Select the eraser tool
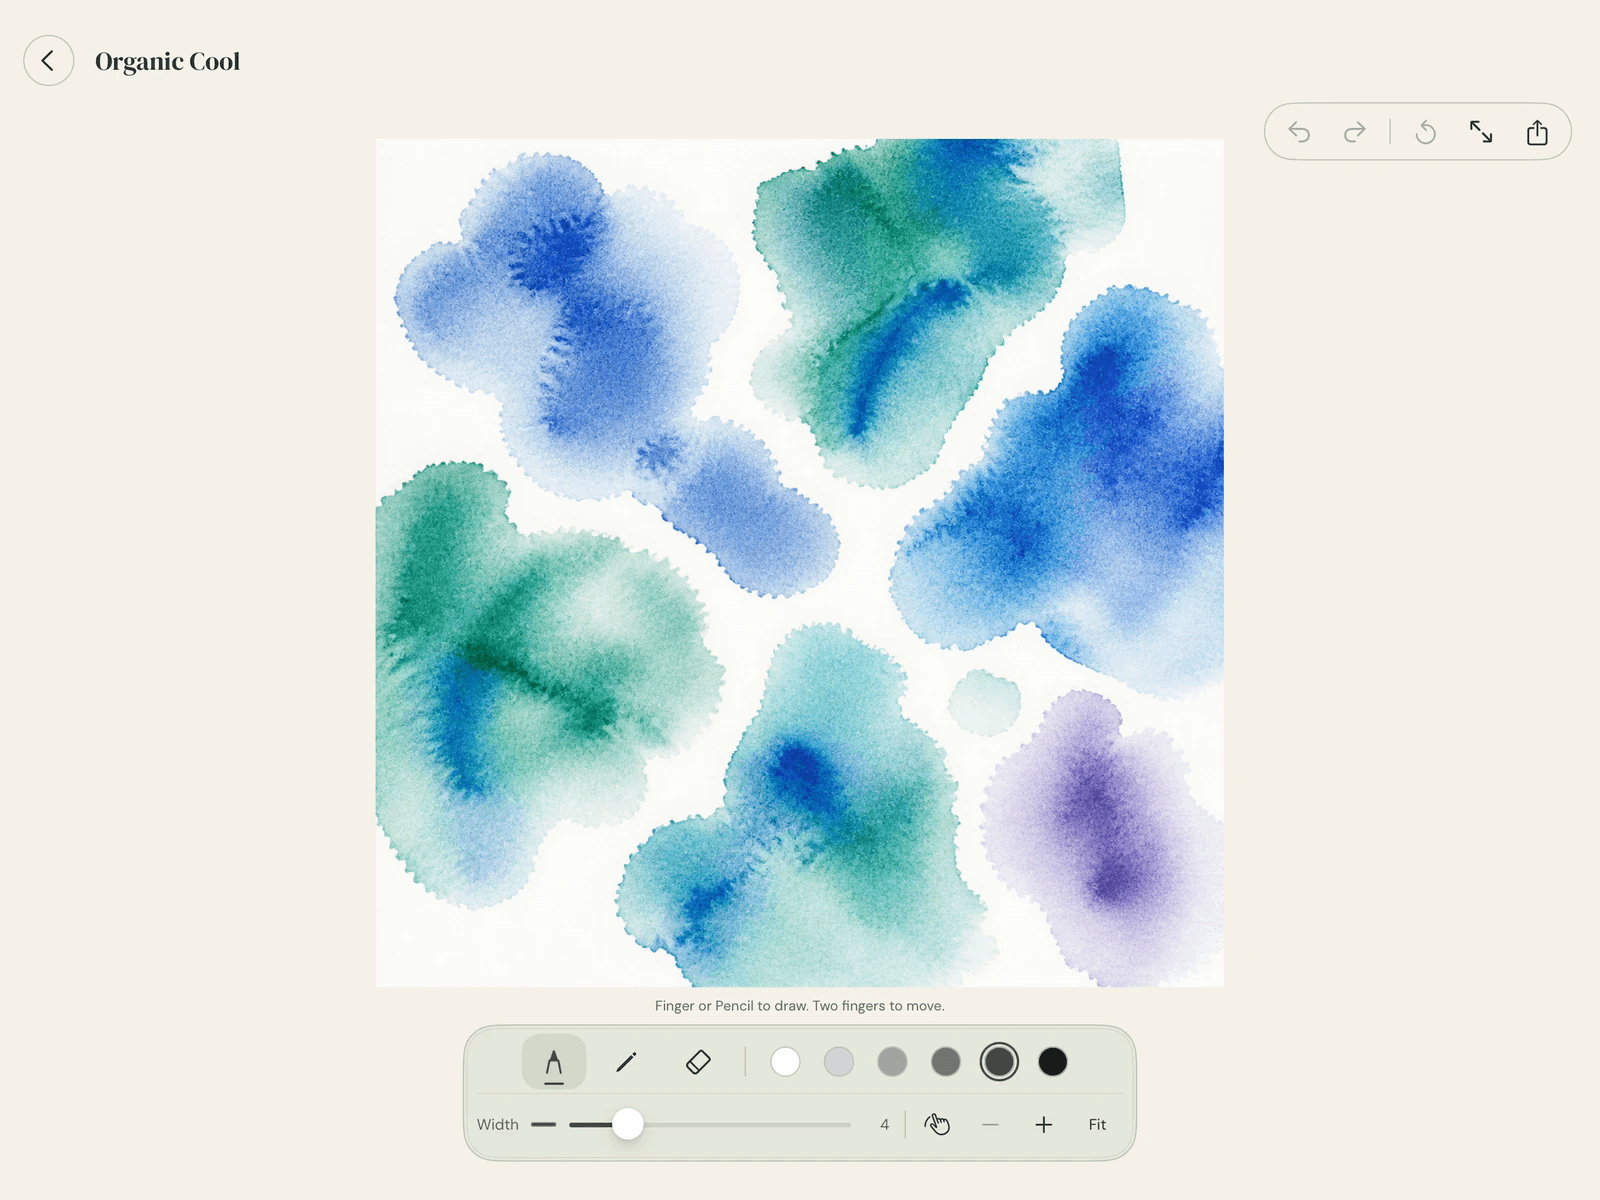The height and width of the screenshot is (1200, 1600). coord(698,1062)
